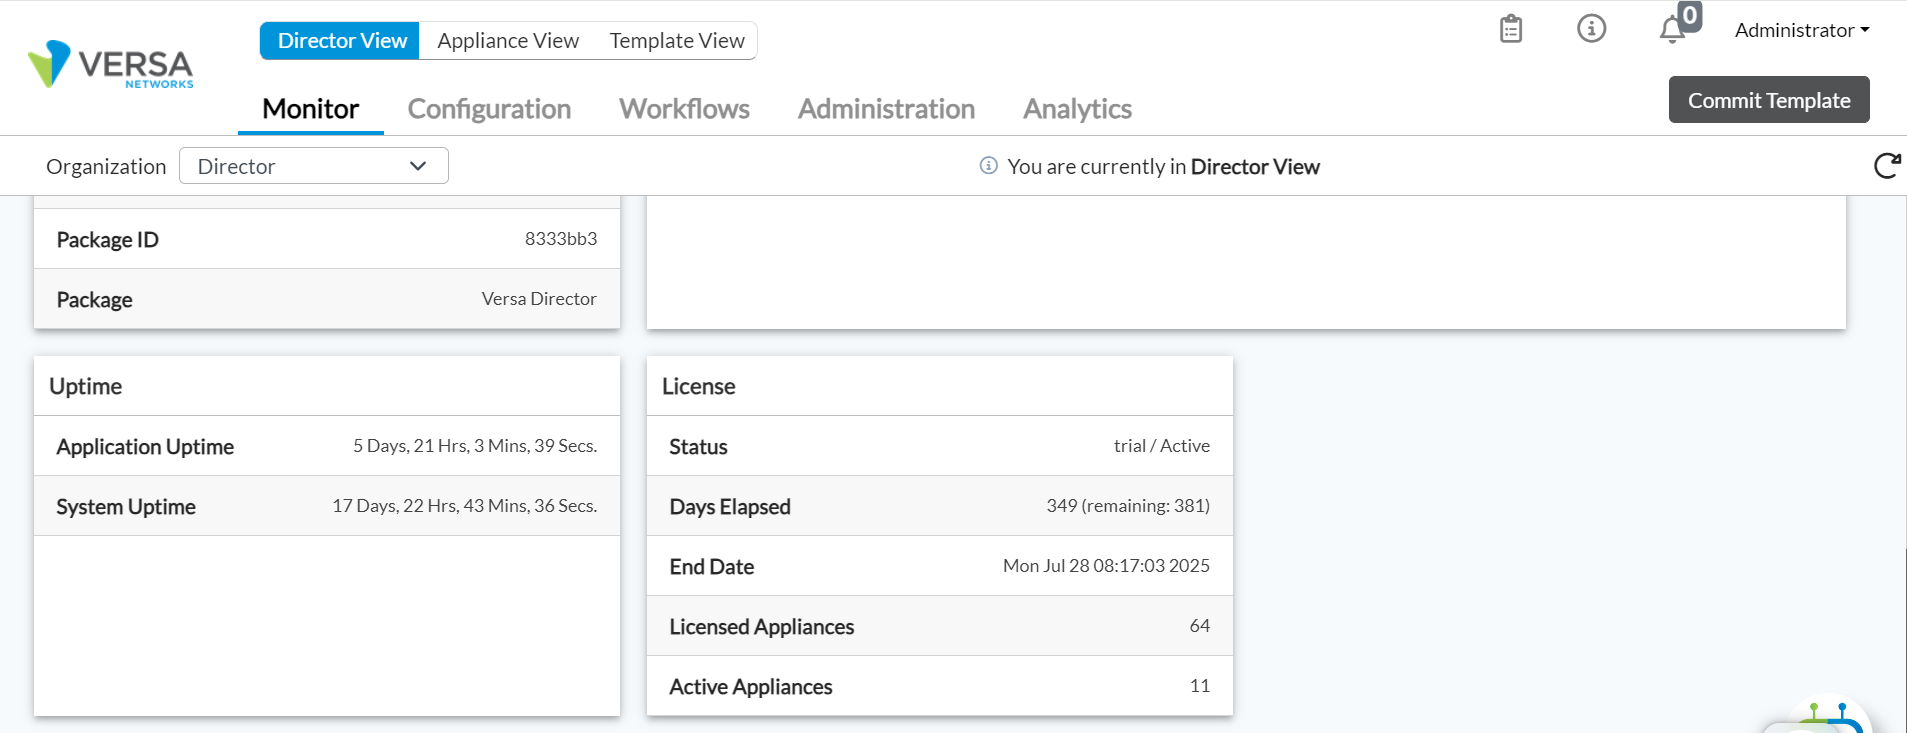The height and width of the screenshot is (733, 1907).
Task: Switch to Director View
Action: click(341, 41)
